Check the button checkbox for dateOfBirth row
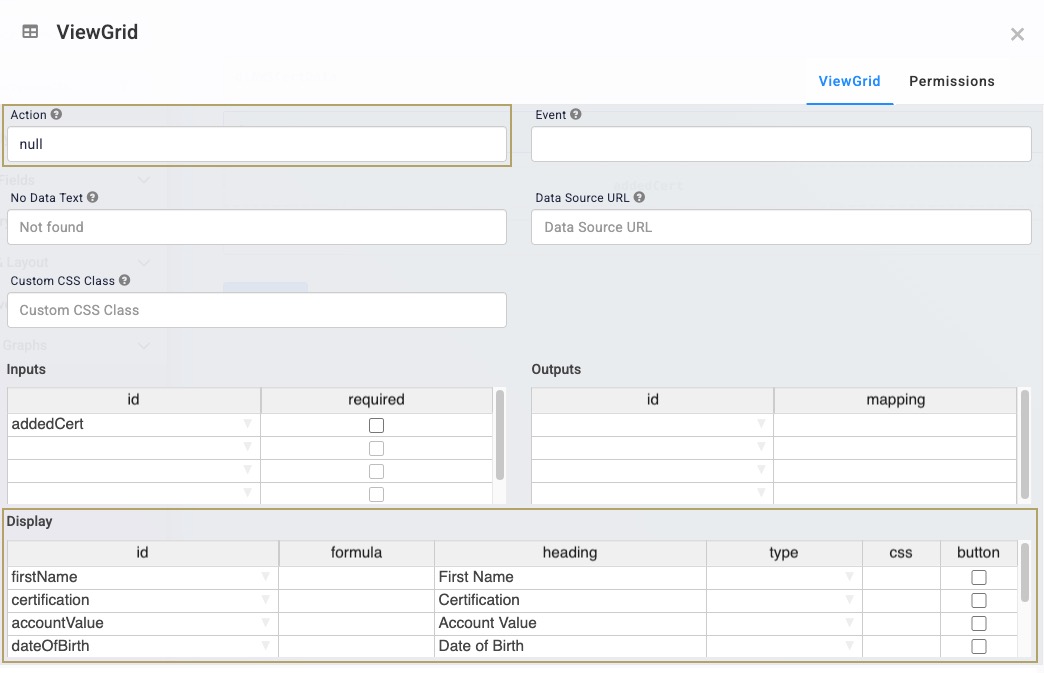 click(x=979, y=646)
